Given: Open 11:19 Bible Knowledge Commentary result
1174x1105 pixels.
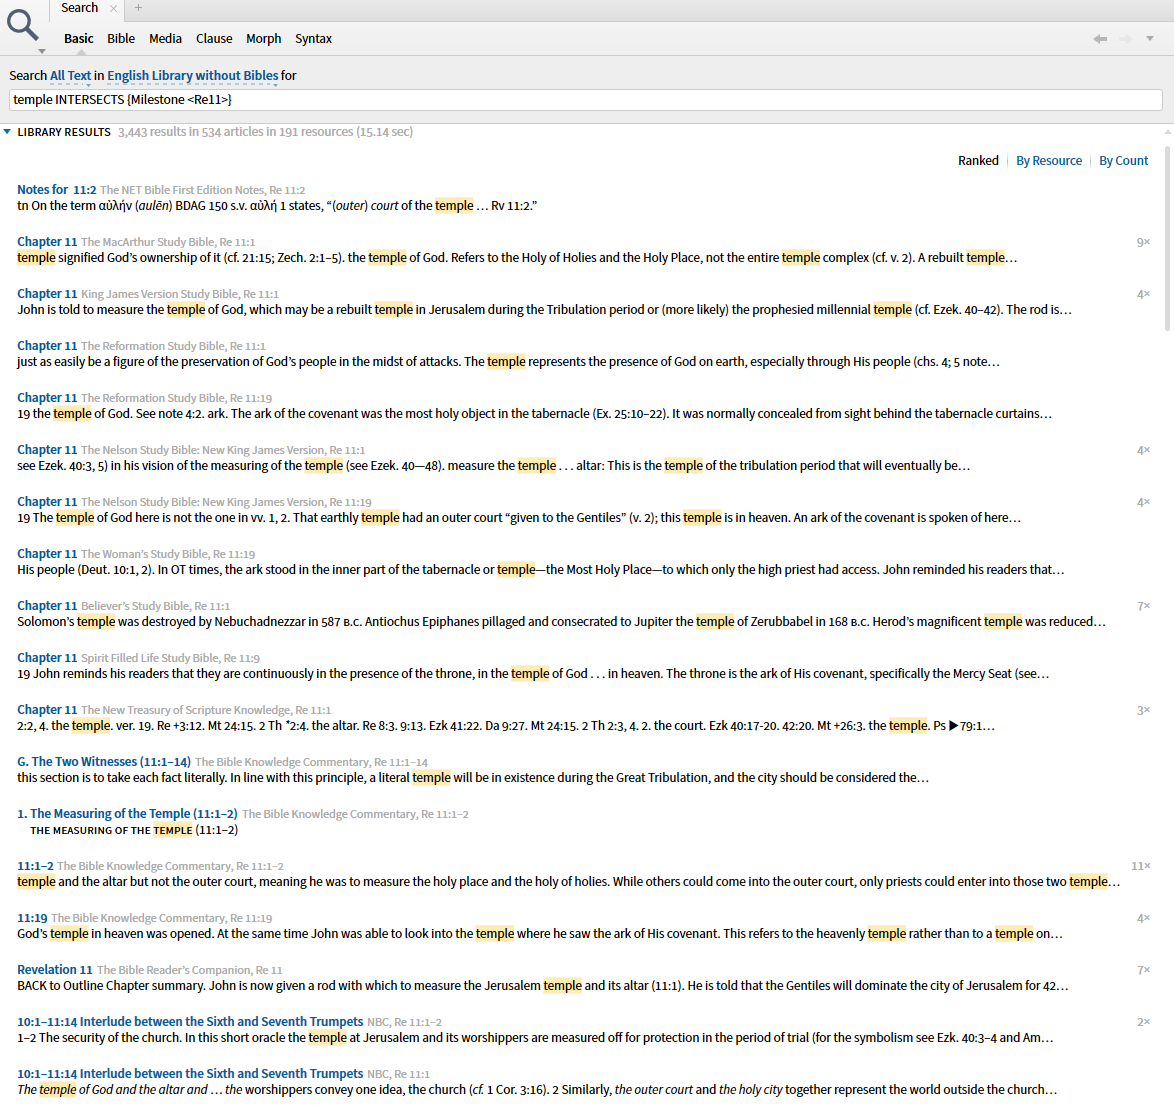Looking at the screenshot, I should point(32,918).
